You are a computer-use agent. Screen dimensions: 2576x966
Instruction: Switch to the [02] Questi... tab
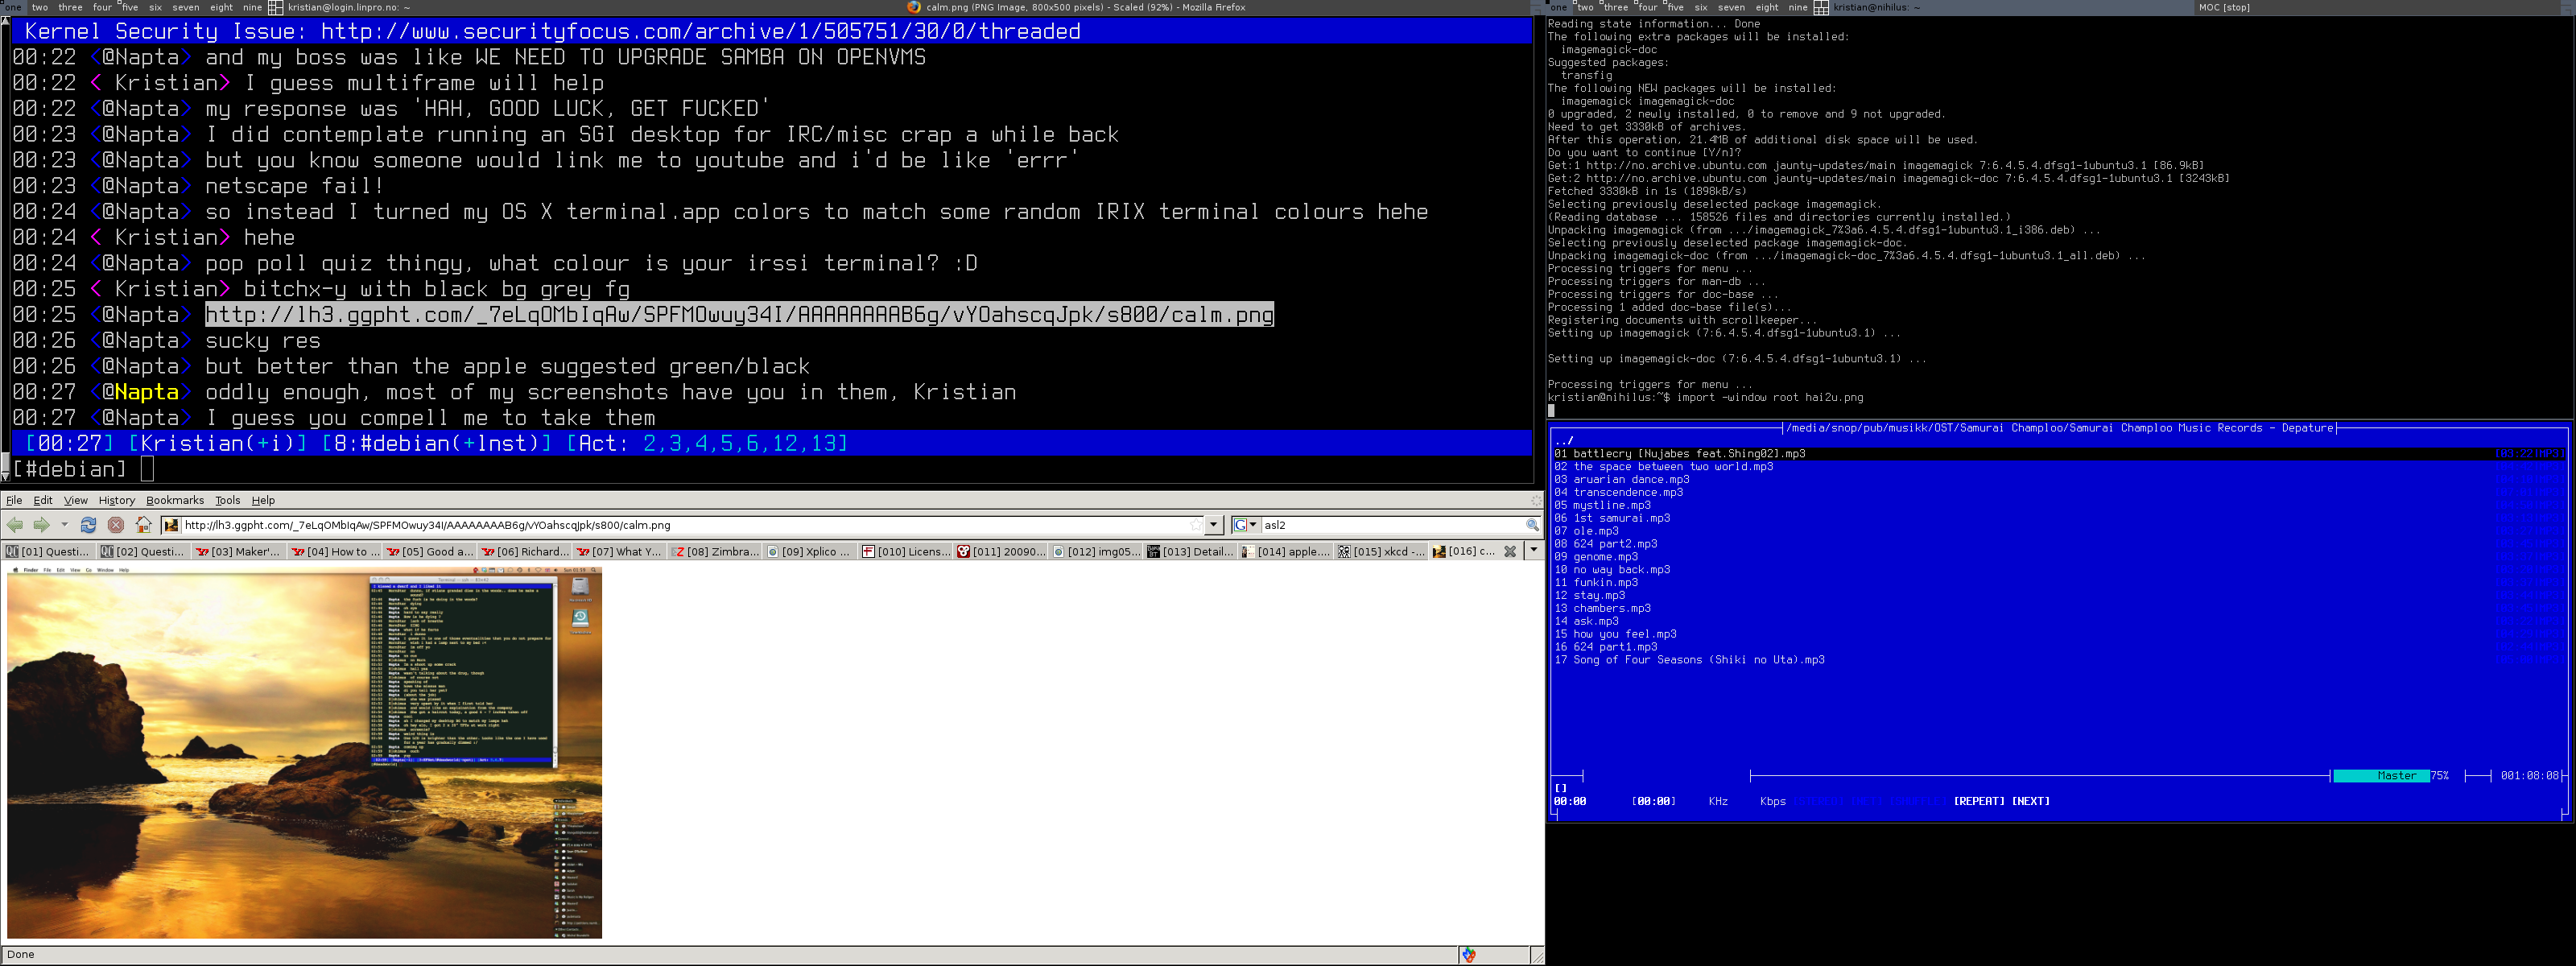143,551
